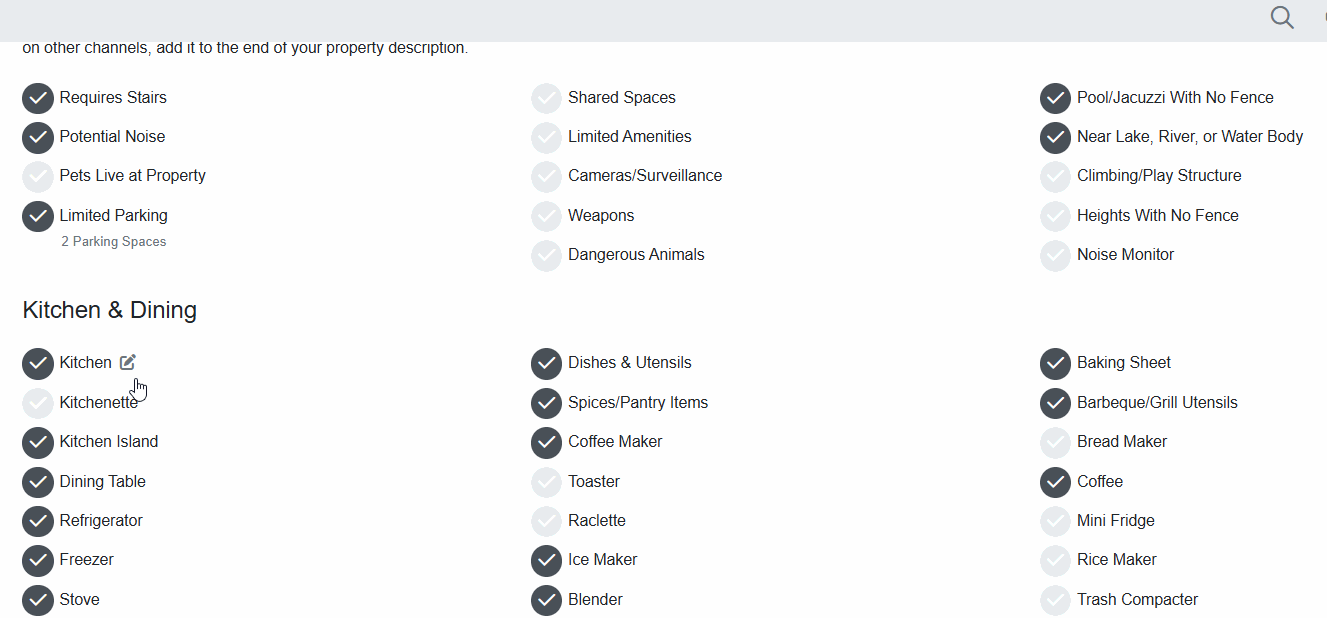This screenshot has width=1327, height=618.
Task: Check the Dangerous Animals option
Action: pyautogui.click(x=546, y=255)
